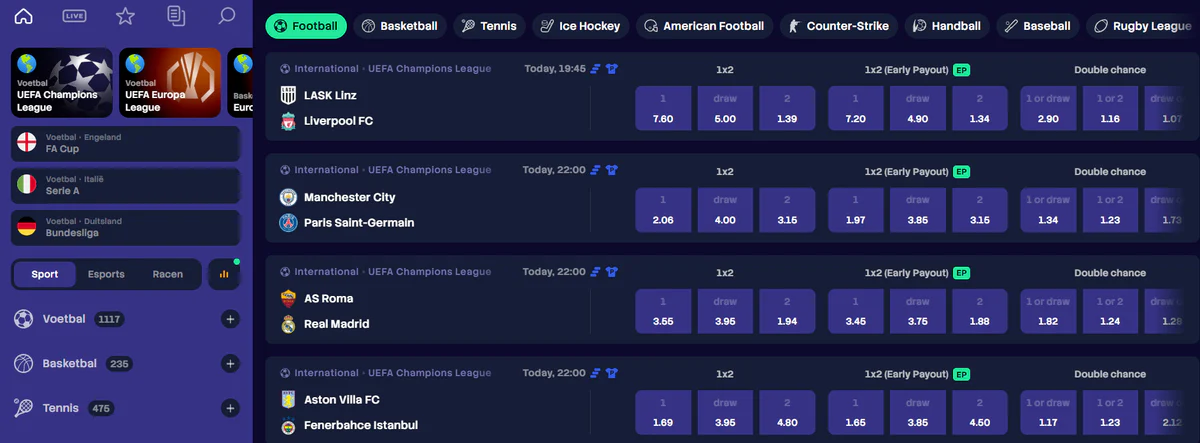The width and height of the screenshot is (1200, 443).
Task: Bet on Liverpool FC win at 1.39
Action: pos(787,108)
